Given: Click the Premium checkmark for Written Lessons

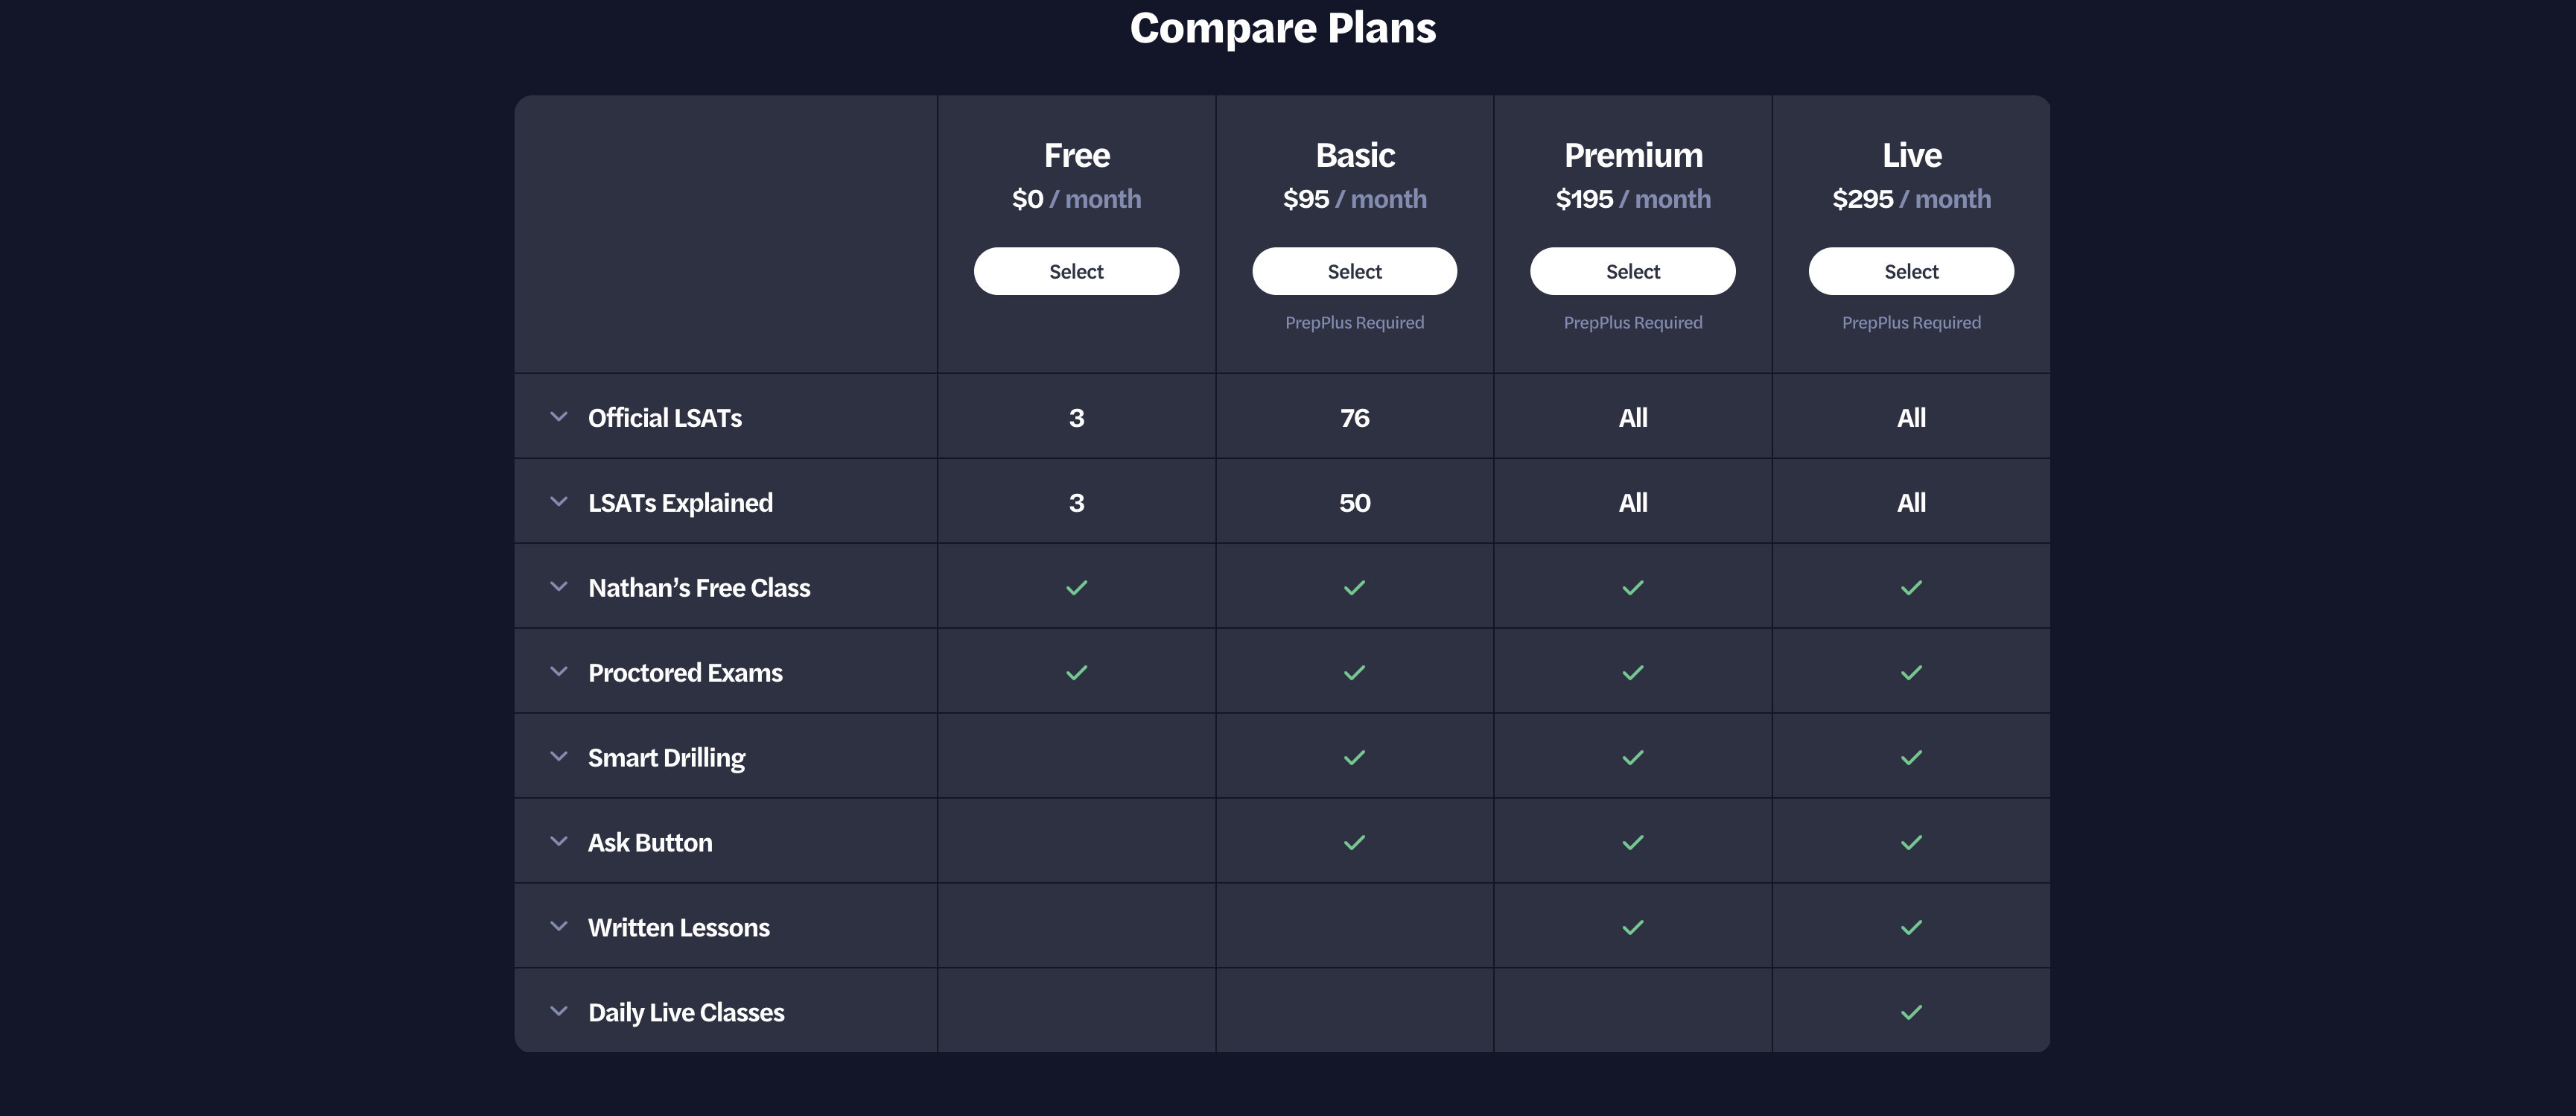Looking at the screenshot, I should [x=1633, y=928].
